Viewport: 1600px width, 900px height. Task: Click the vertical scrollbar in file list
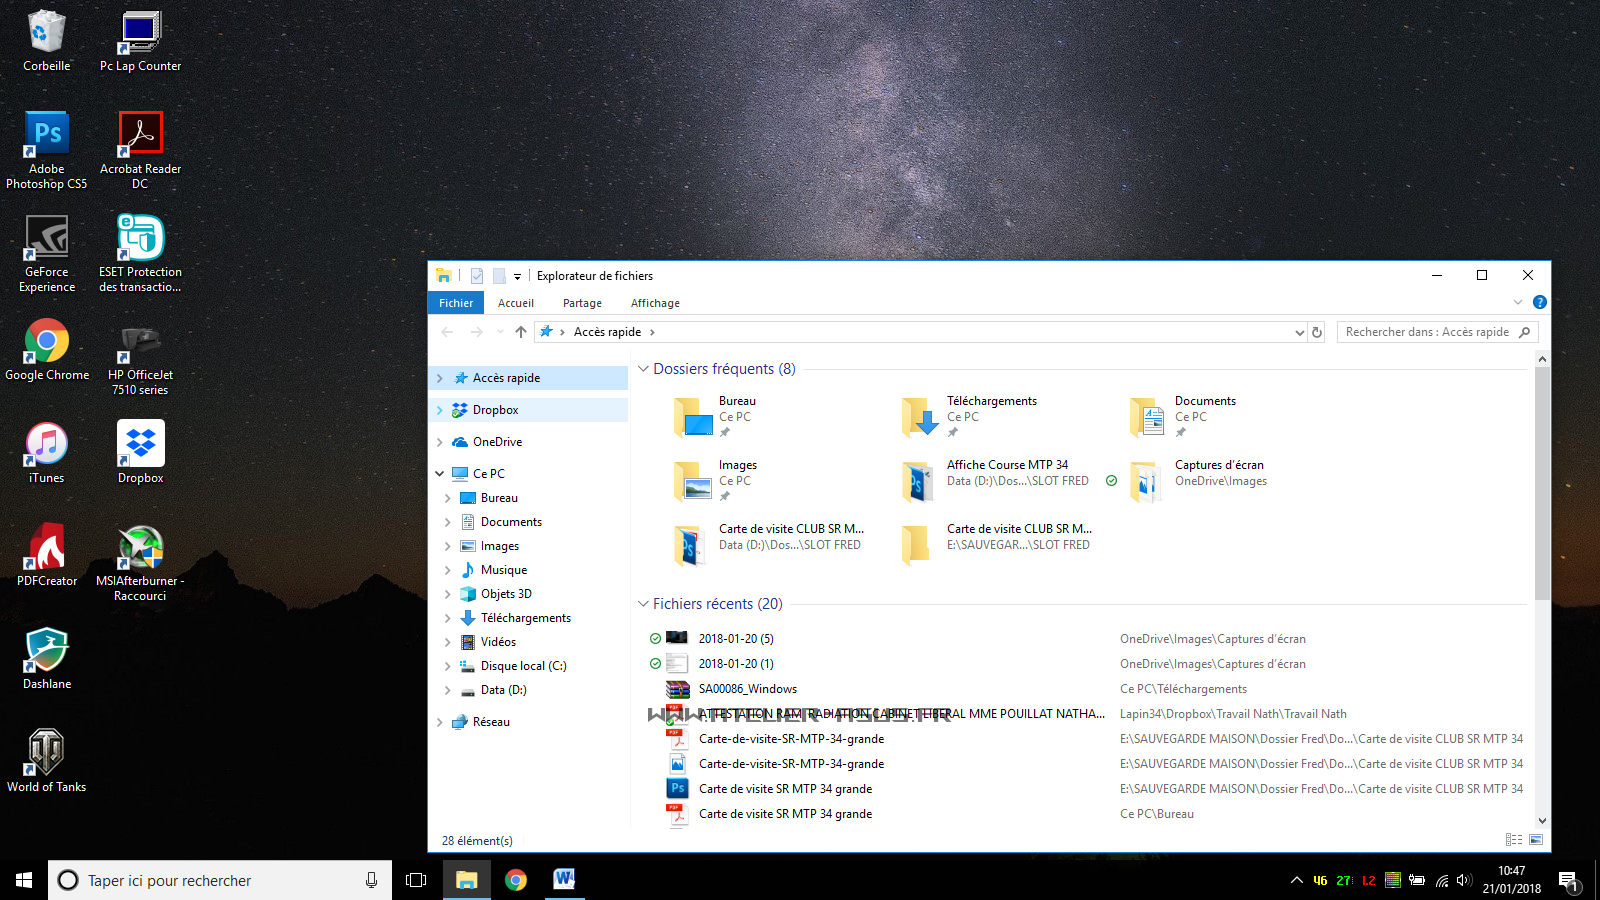[x=1542, y=480]
